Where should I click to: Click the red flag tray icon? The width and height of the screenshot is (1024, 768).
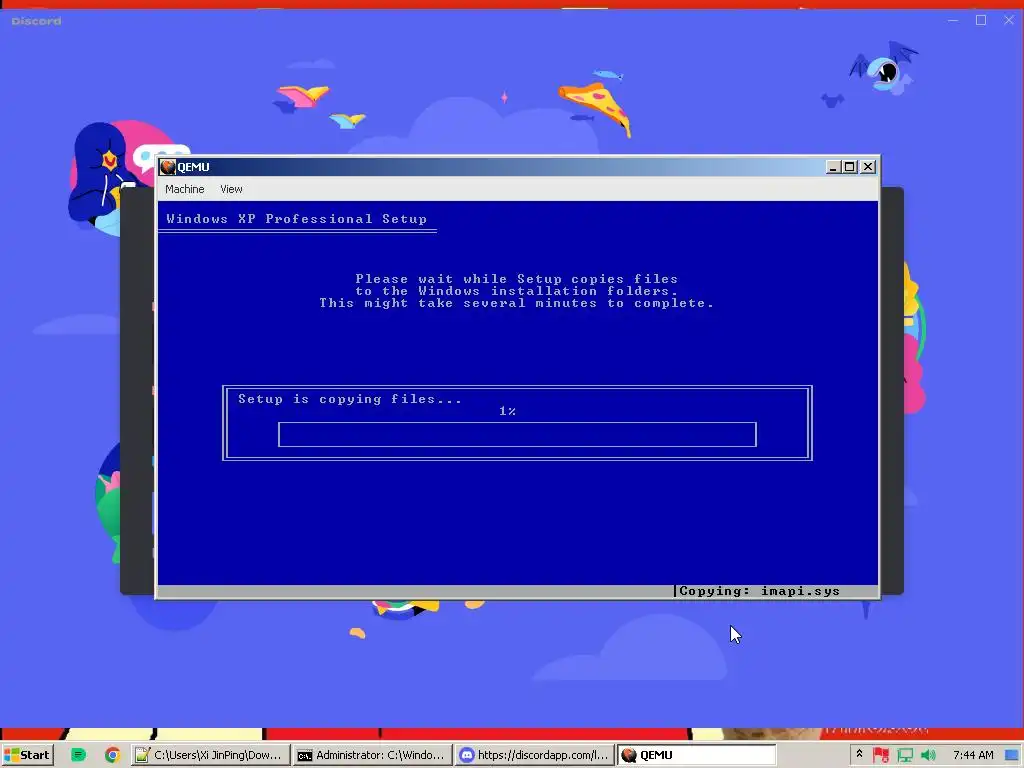pyautogui.click(x=881, y=755)
